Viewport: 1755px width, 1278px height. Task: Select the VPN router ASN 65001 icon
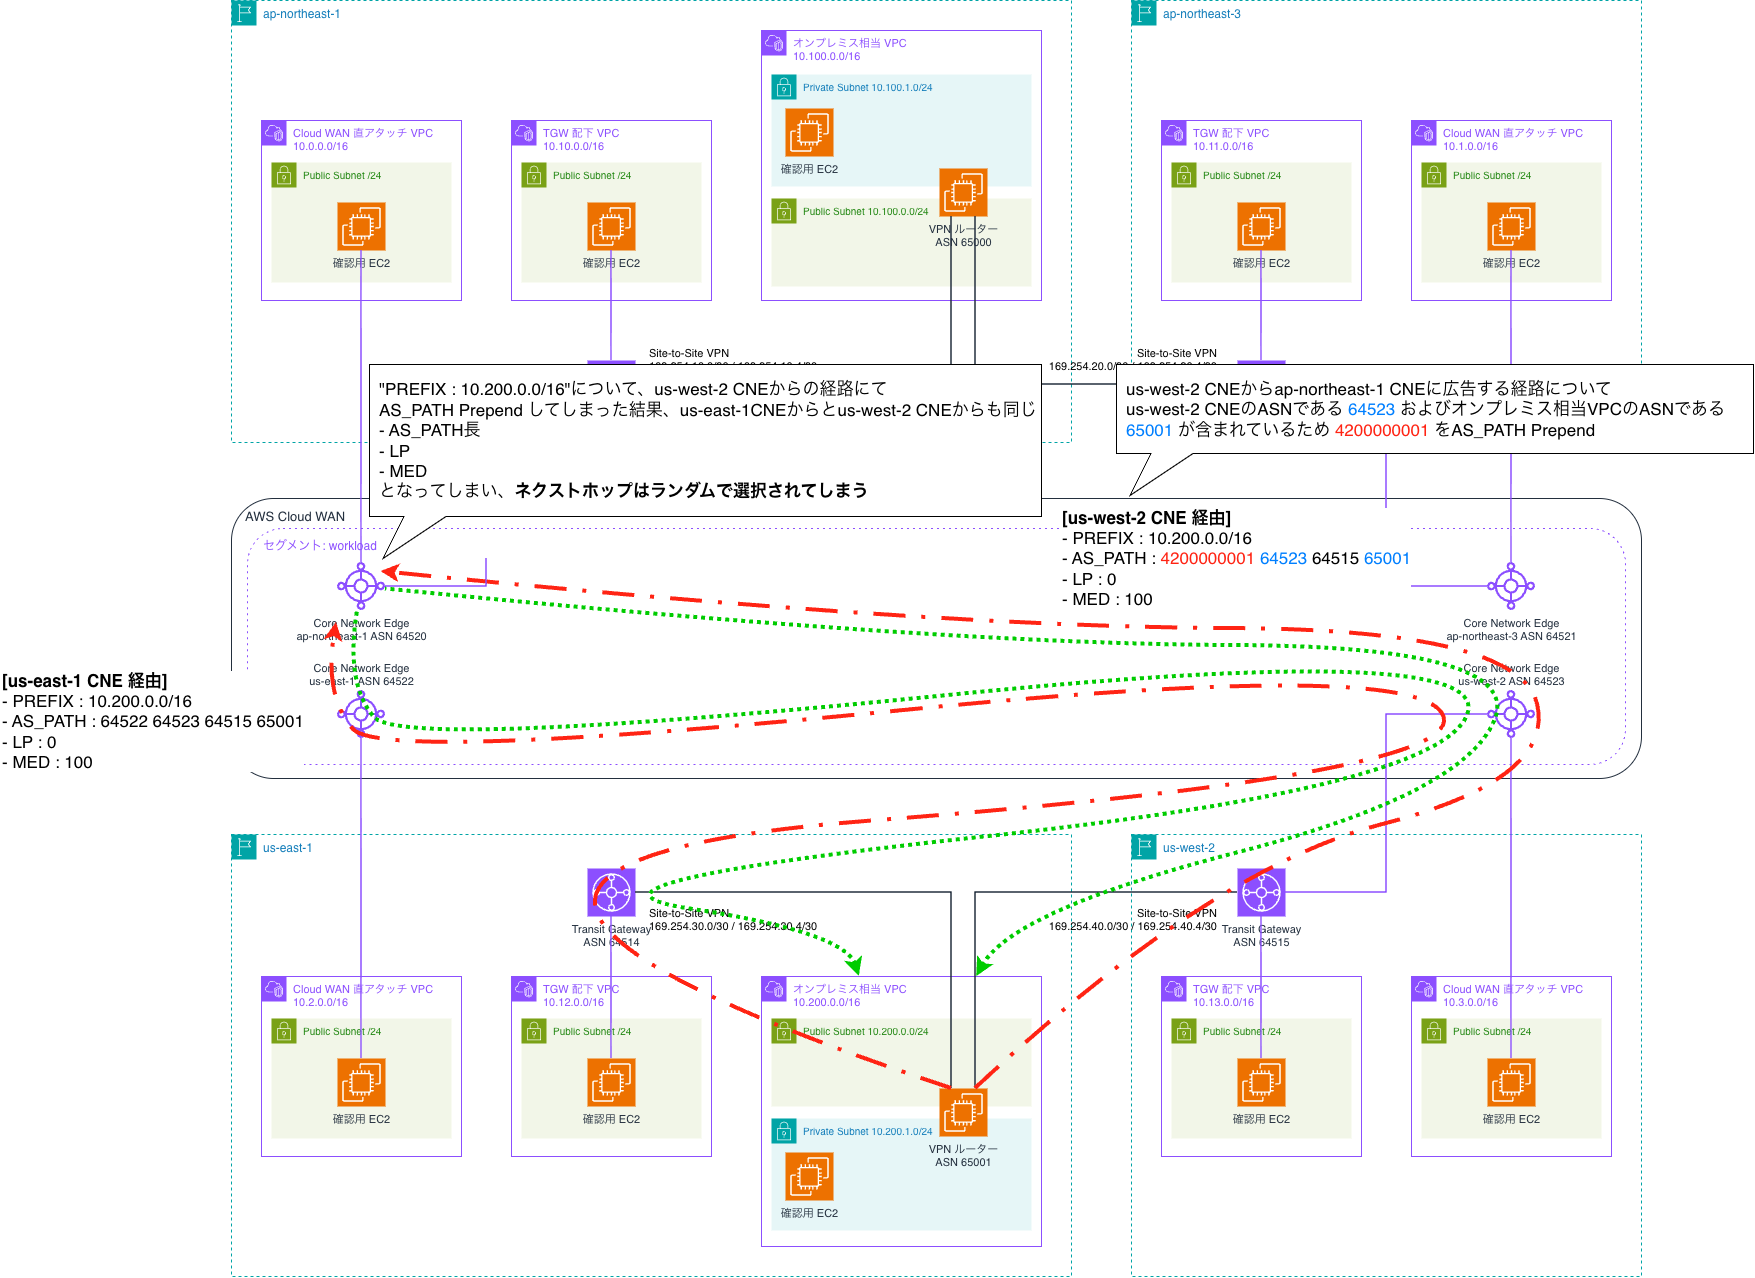pos(963,1113)
